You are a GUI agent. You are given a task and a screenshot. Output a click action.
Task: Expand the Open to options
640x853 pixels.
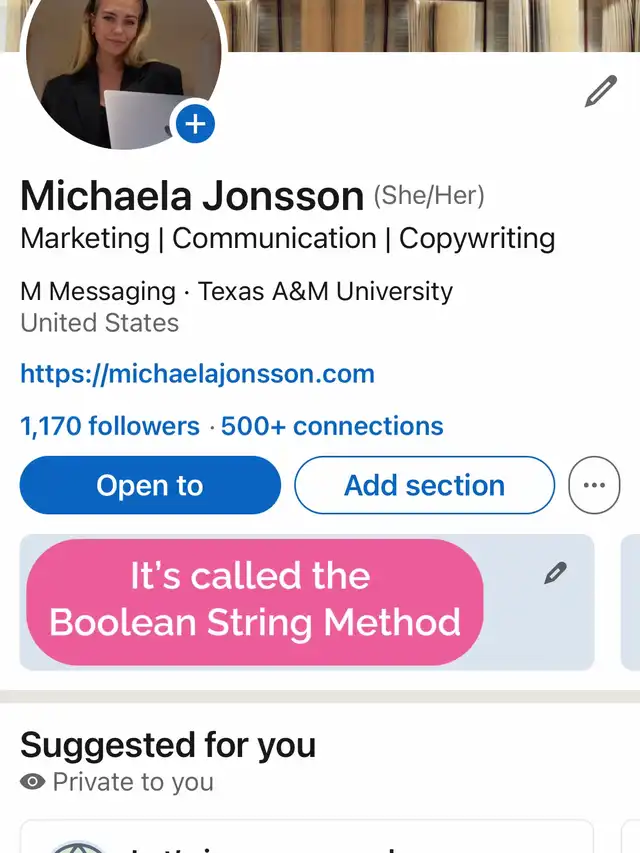[150, 485]
